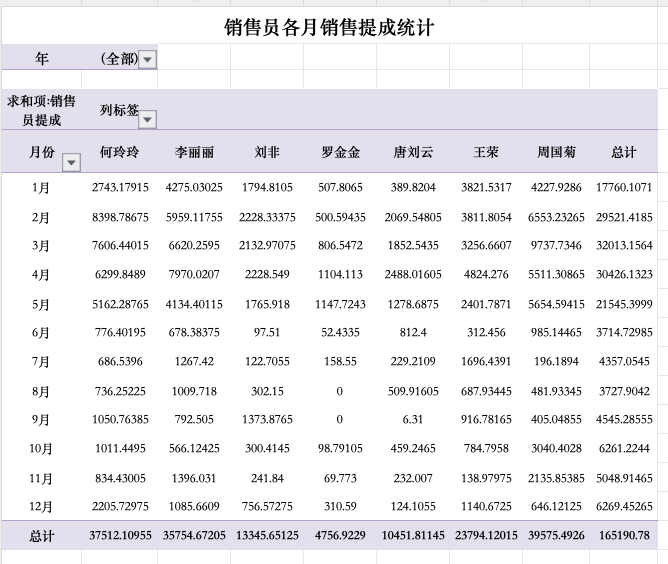Click total value 4756.9229

click(340, 535)
